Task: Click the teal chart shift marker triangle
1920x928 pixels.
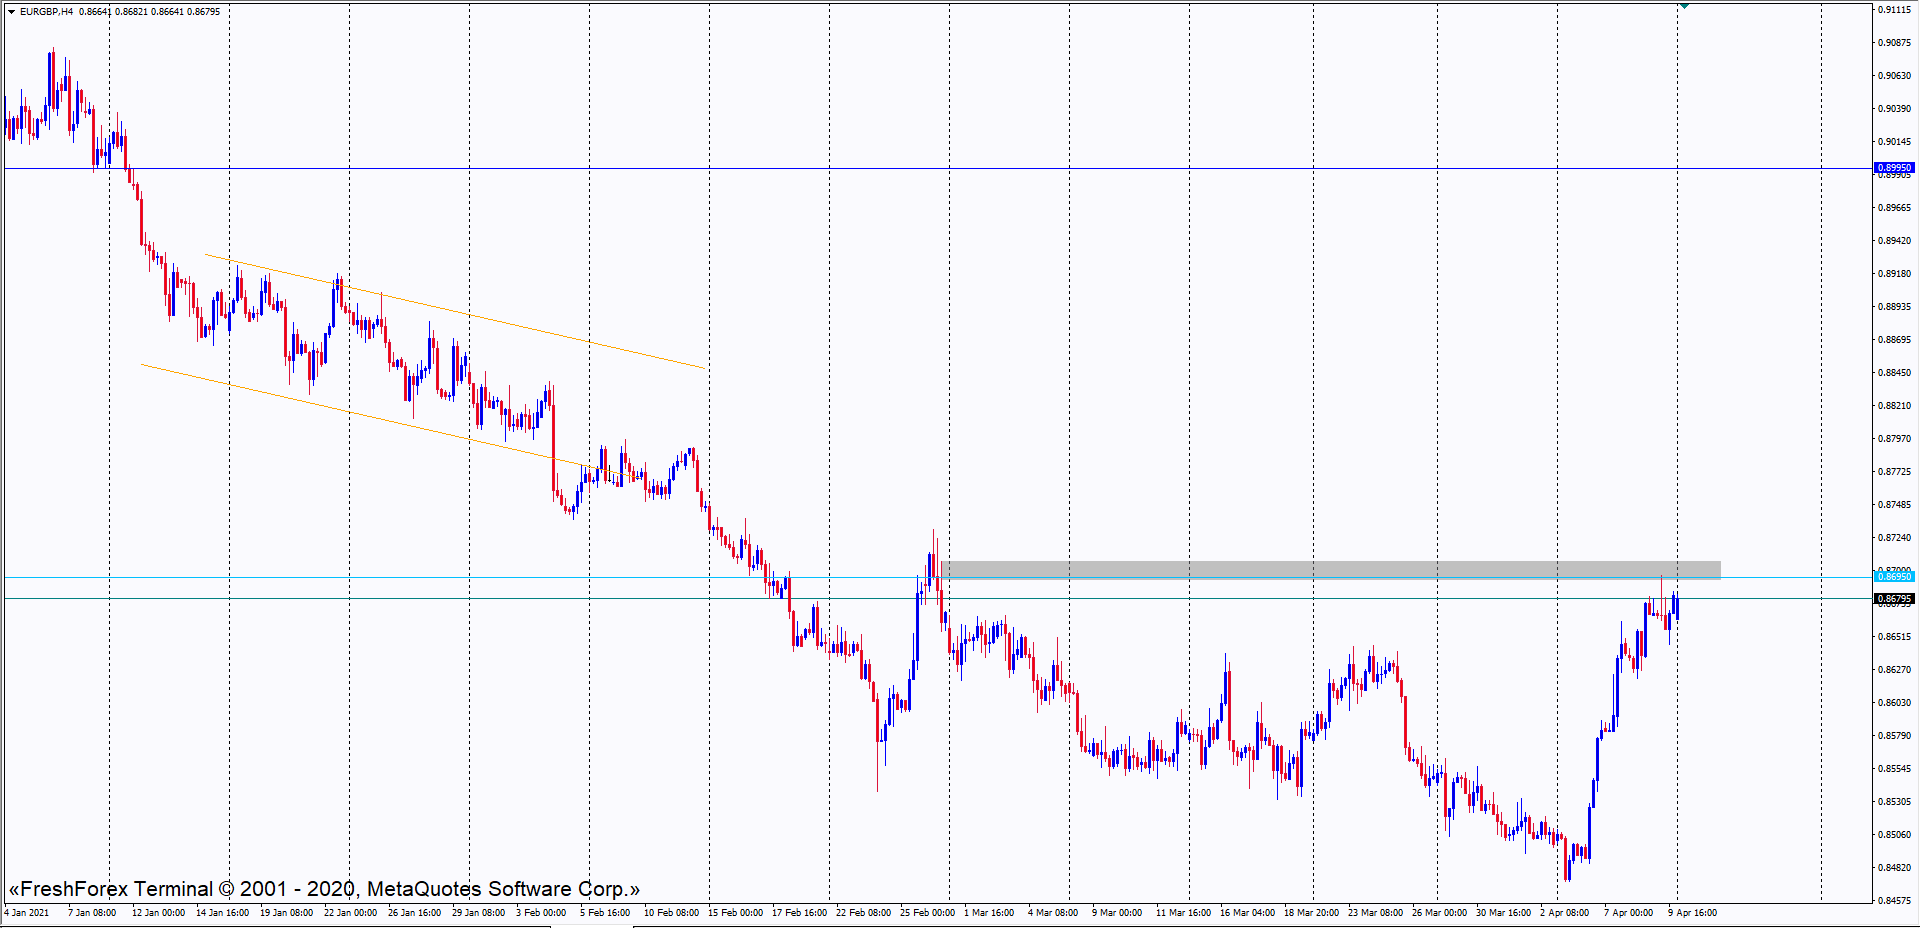Action: 1684,6
